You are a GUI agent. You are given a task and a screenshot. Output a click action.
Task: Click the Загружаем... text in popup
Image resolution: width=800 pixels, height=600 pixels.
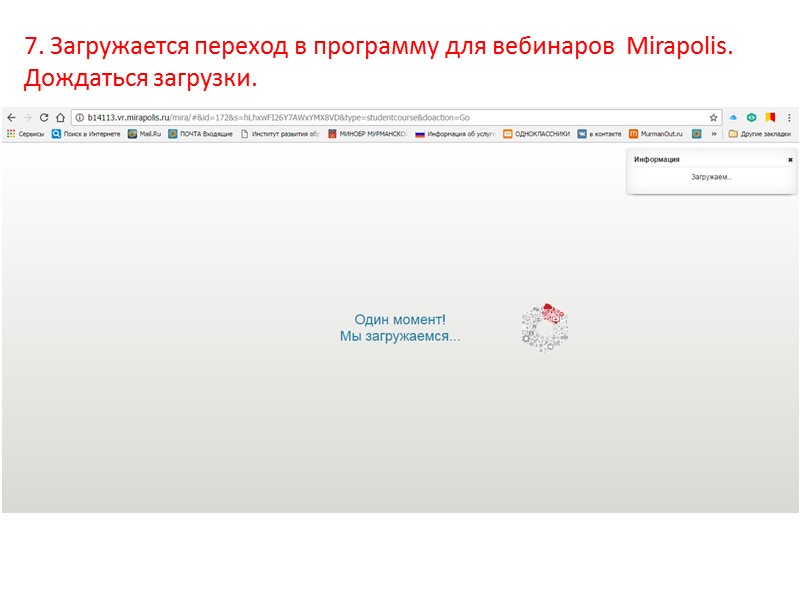pyautogui.click(x=712, y=177)
